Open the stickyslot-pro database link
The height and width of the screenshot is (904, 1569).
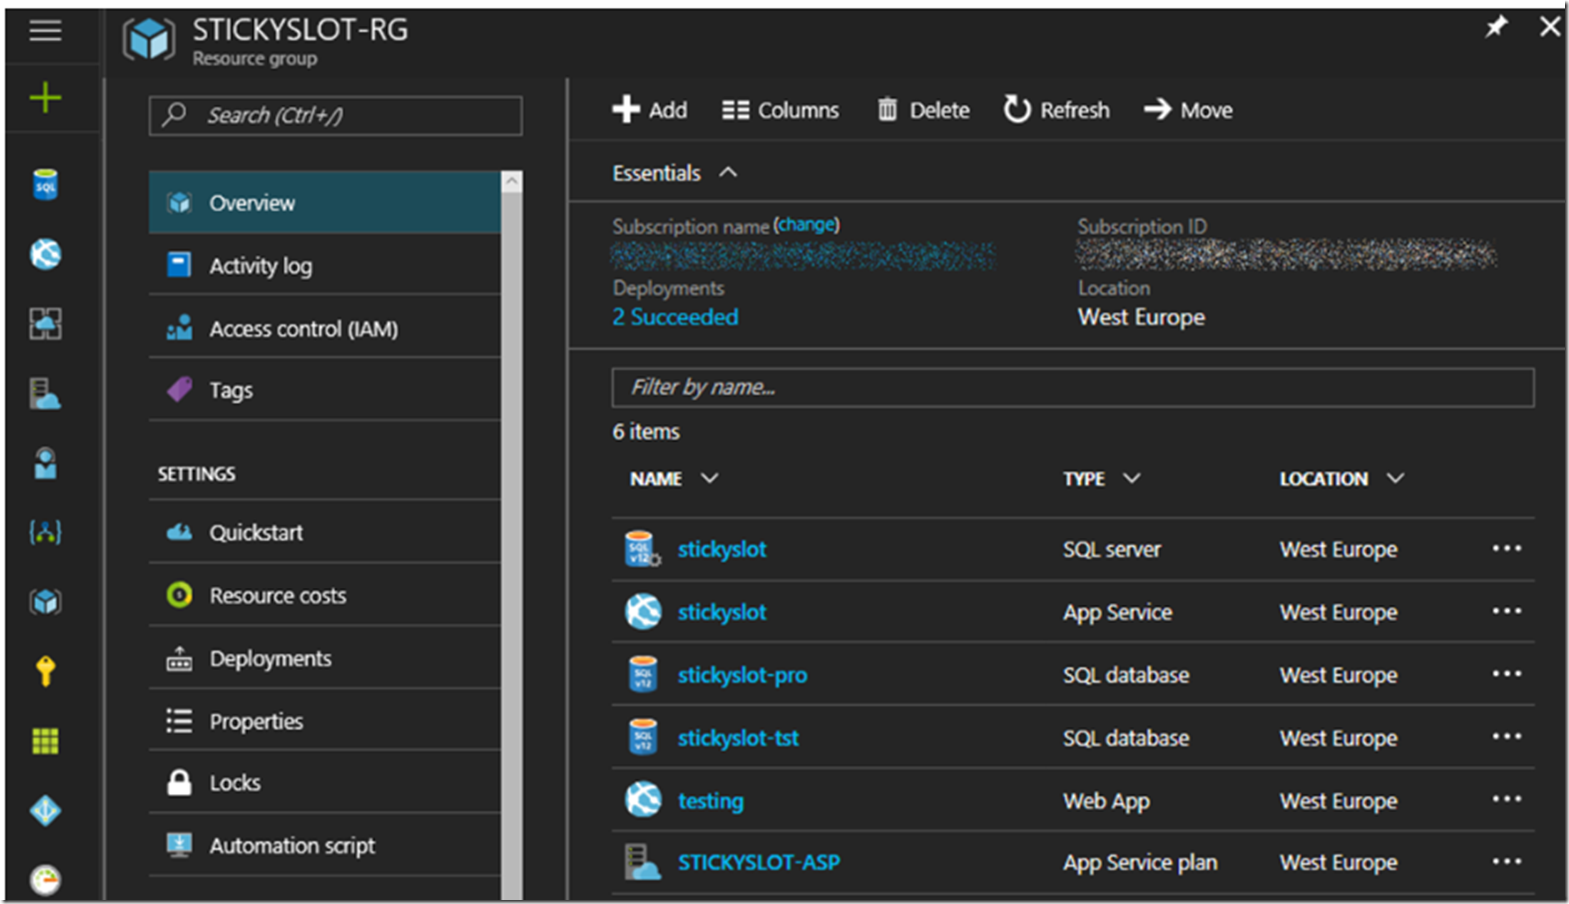click(742, 675)
